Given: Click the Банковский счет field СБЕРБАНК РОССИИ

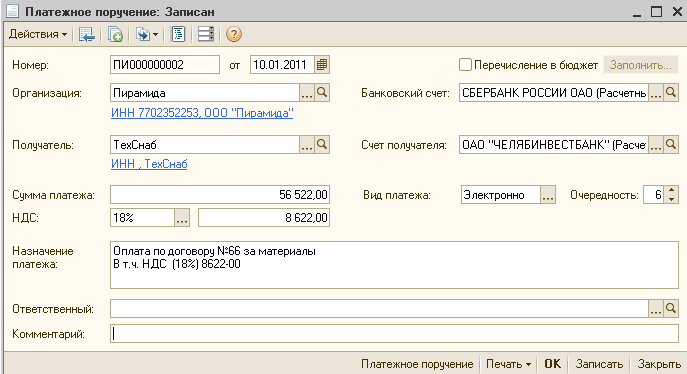Looking at the screenshot, I should 554,93.
